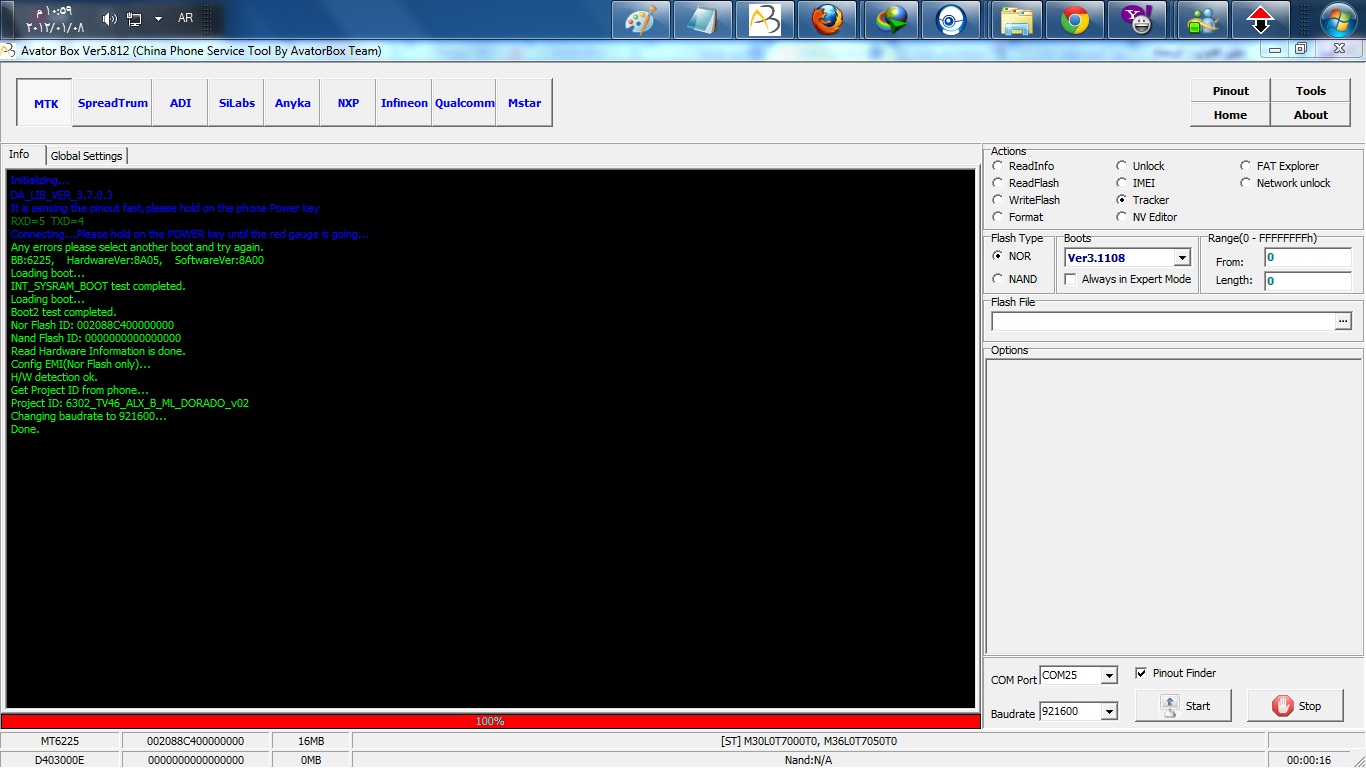Click the red and black arrows taskbar icon

click(1260, 20)
